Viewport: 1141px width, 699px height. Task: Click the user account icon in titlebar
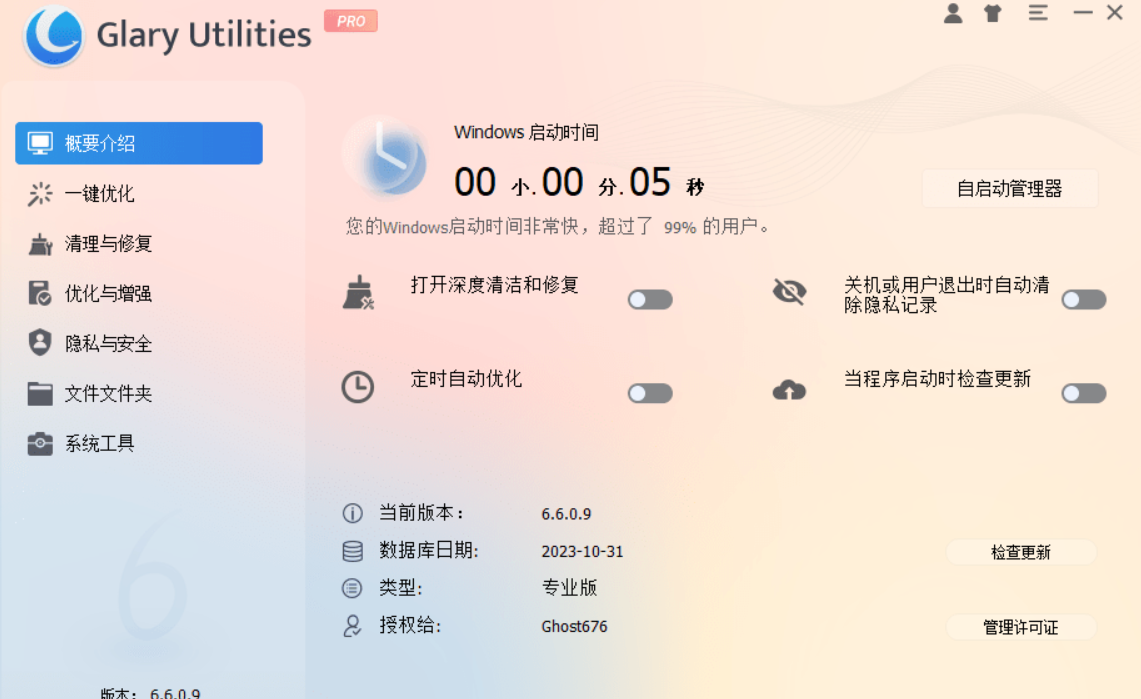click(x=952, y=14)
